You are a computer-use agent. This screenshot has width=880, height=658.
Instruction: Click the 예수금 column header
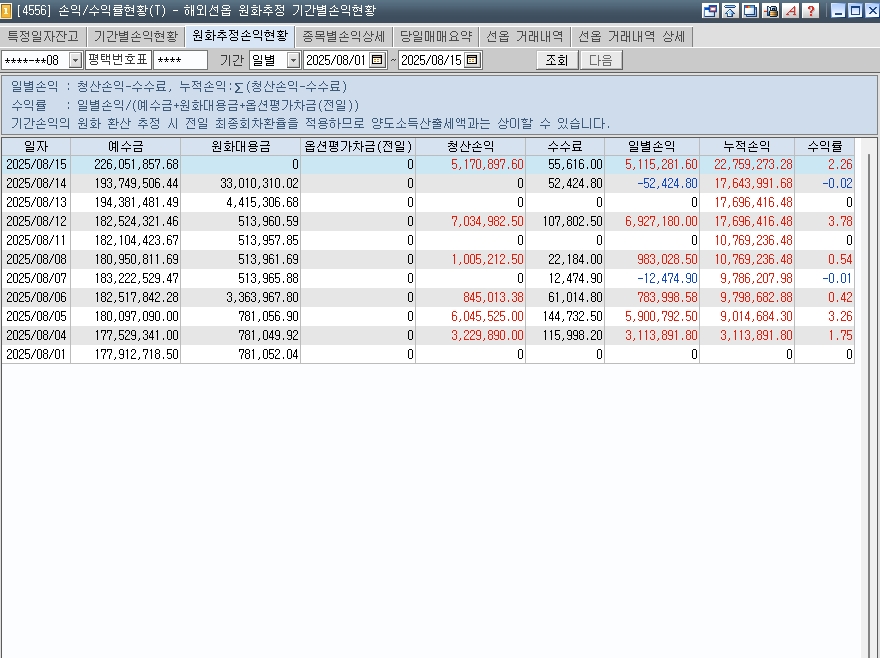(x=126, y=147)
